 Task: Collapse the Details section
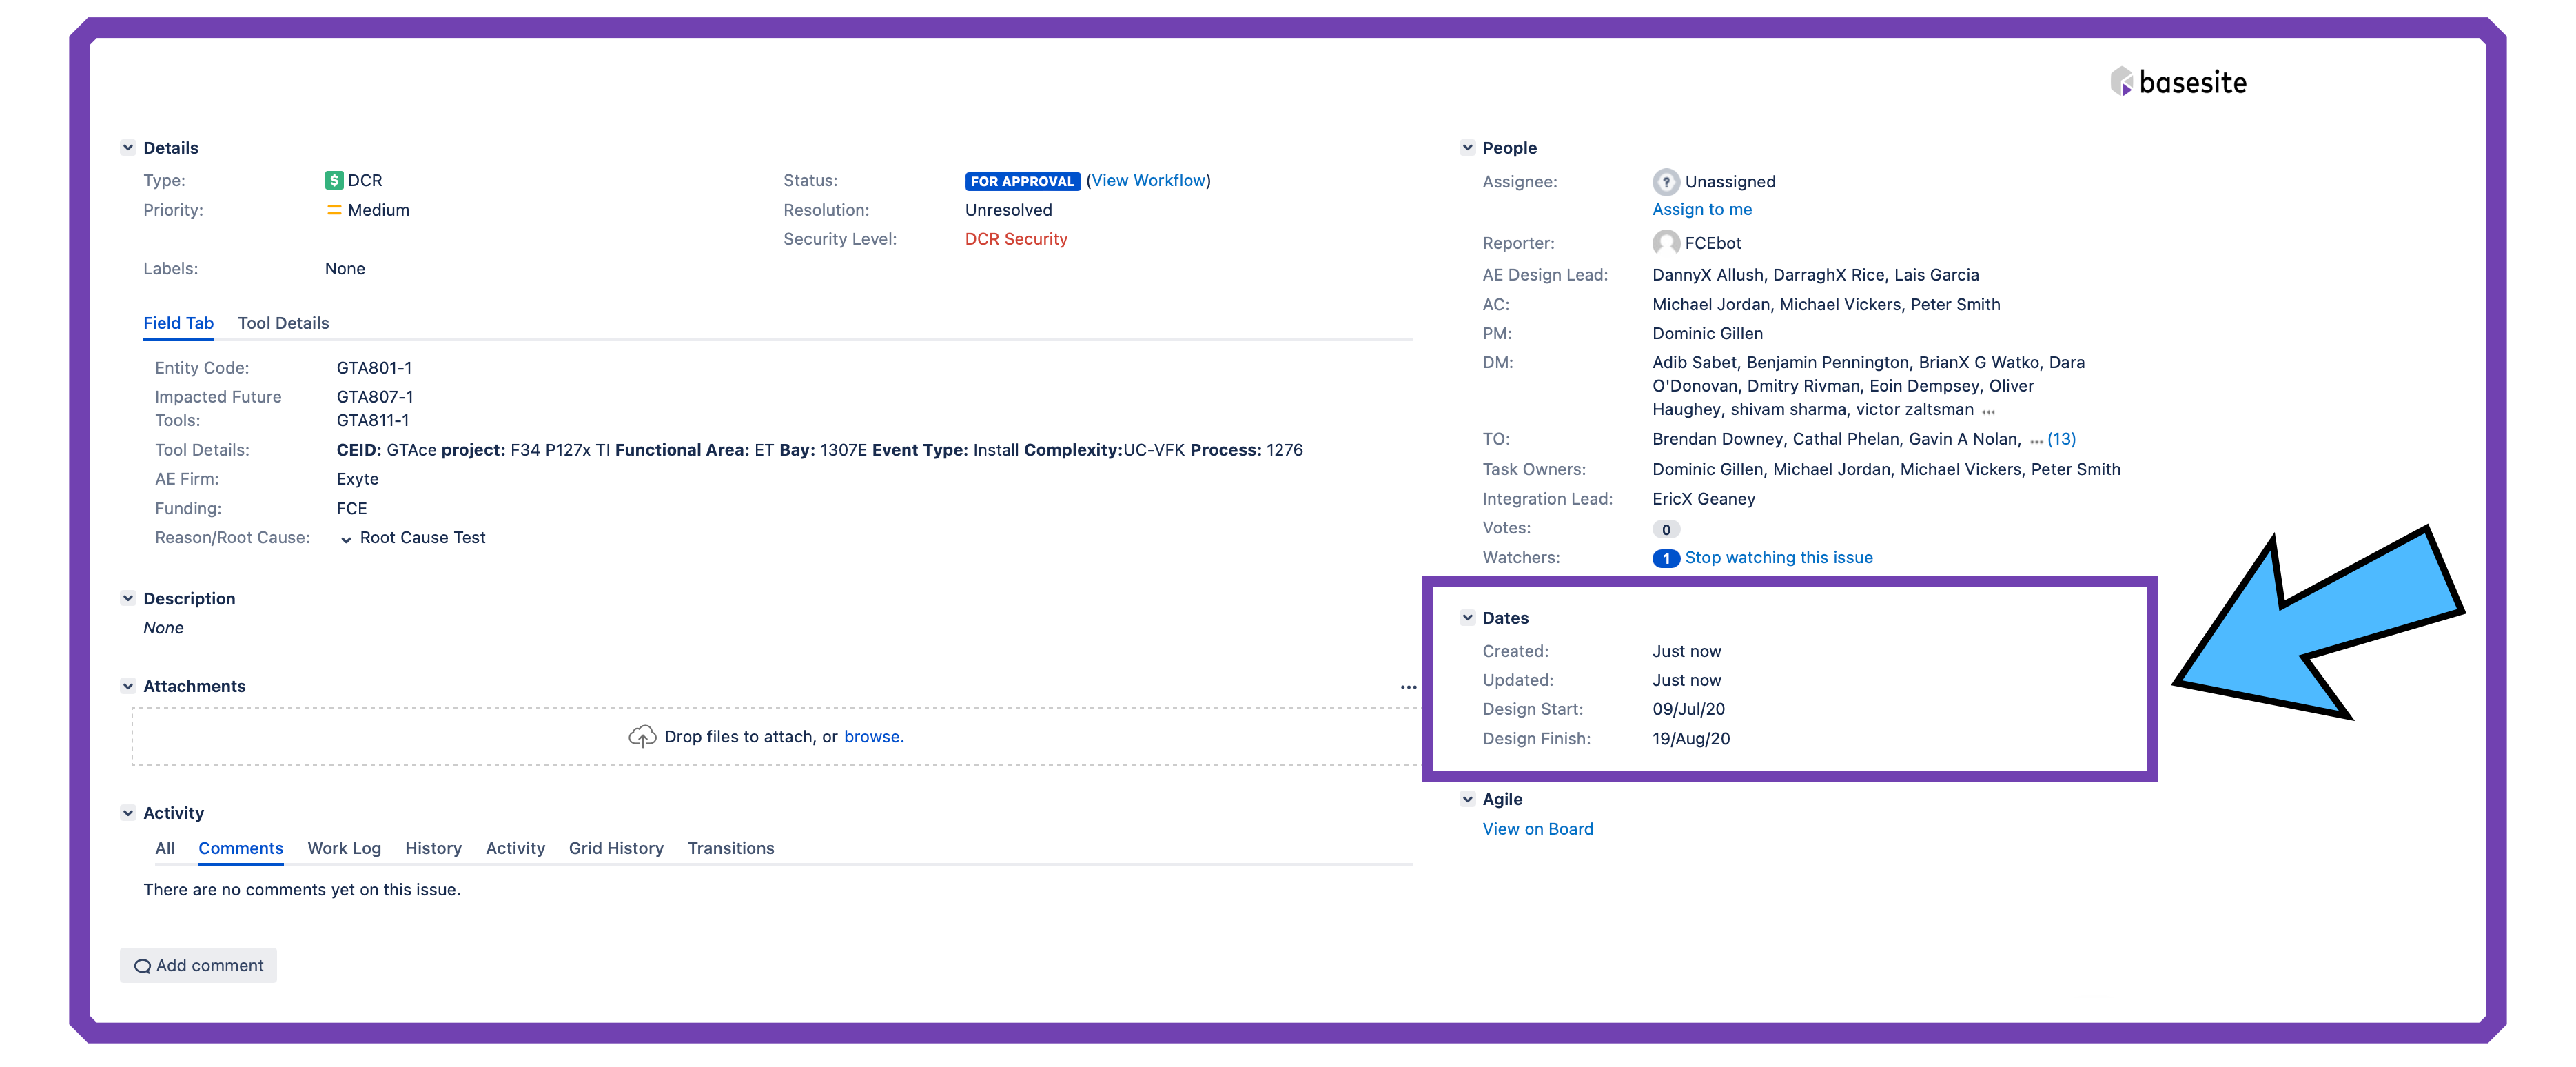click(128, 148)
